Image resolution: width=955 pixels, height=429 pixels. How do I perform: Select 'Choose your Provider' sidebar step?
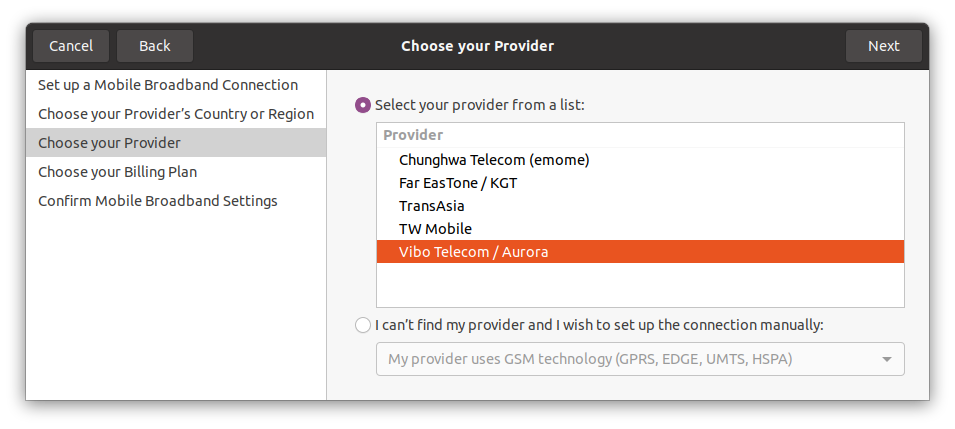pos(110,143)
